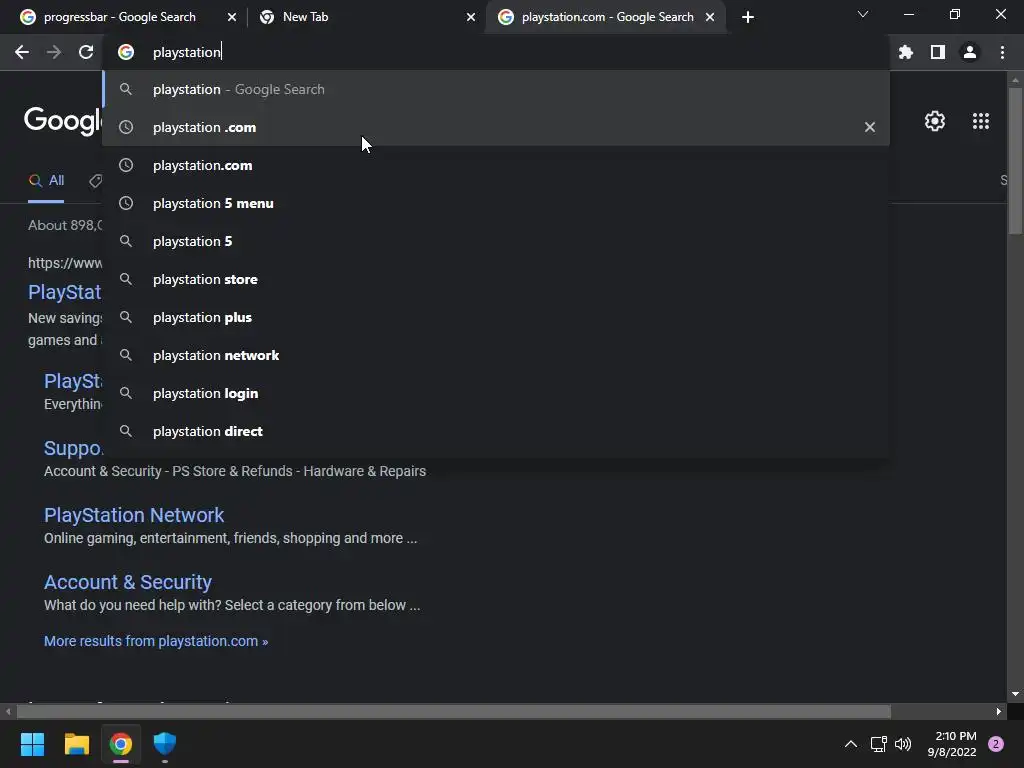The height and width of the screenshot is (768, 1024).
Task: Close the progressbar Google Search tab
Action: (232, 17)
